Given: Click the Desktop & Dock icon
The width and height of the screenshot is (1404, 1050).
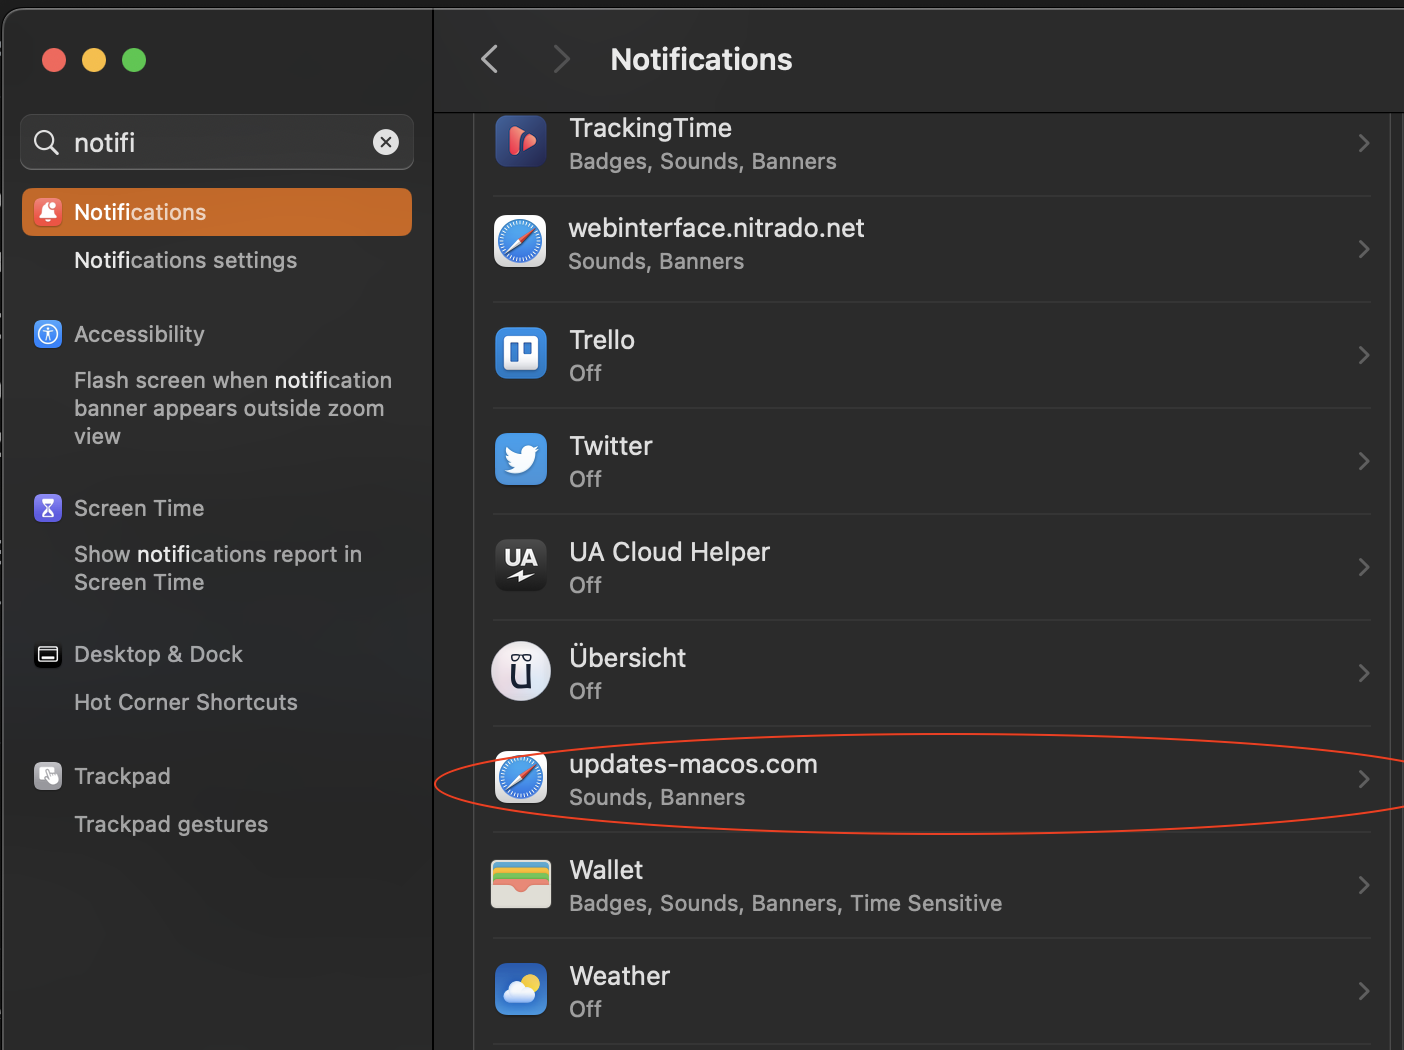Looking at the screenshot, I should click(48, 655).
